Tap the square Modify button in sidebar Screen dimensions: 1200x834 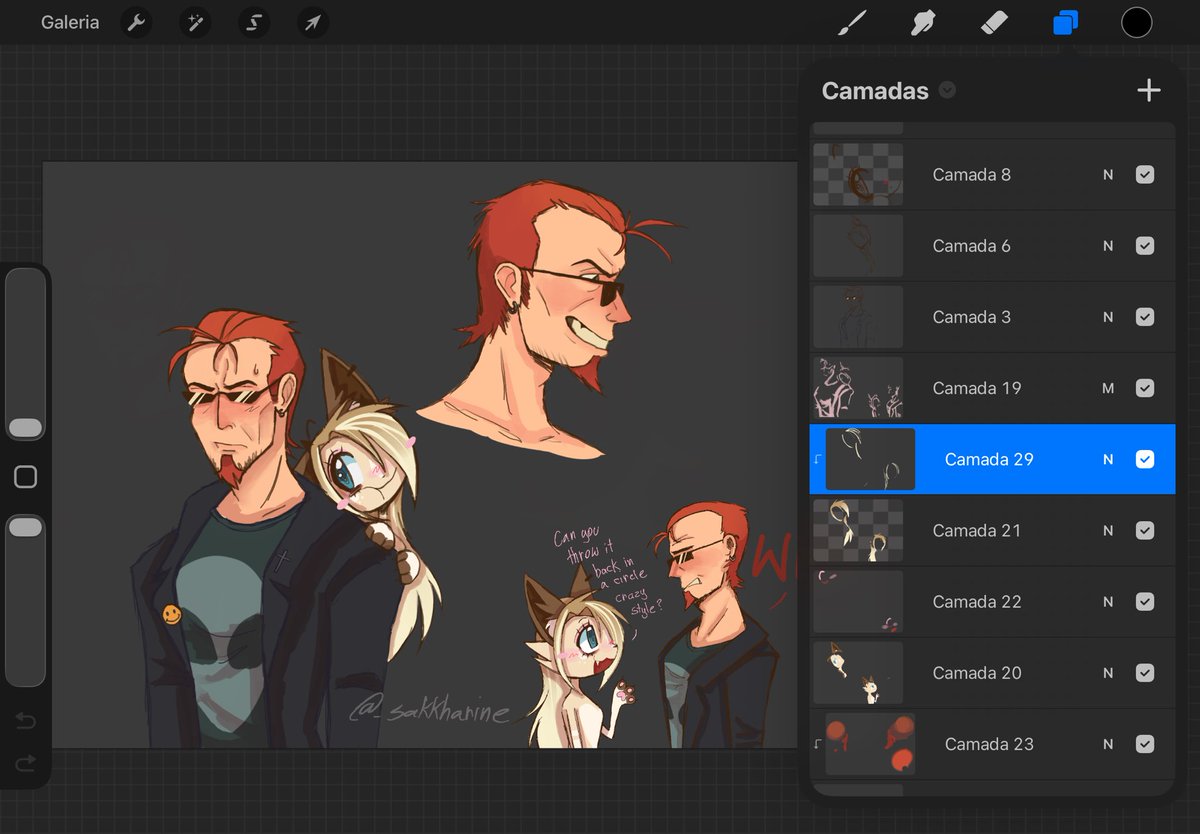[26, 477]
